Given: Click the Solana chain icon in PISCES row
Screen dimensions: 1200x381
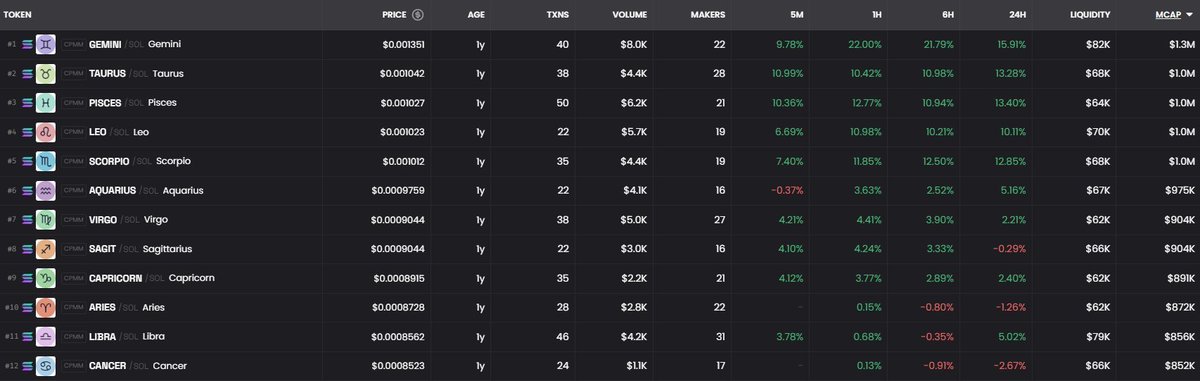Looking at the screenshot, I should click(27, 103).
